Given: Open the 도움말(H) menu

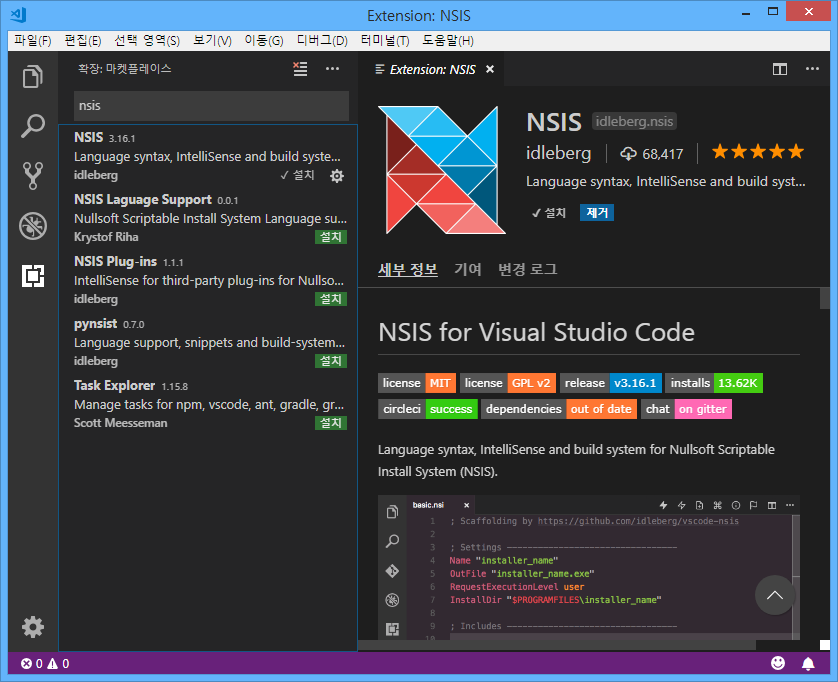Looking at the screenshot, I should [448, 41].
